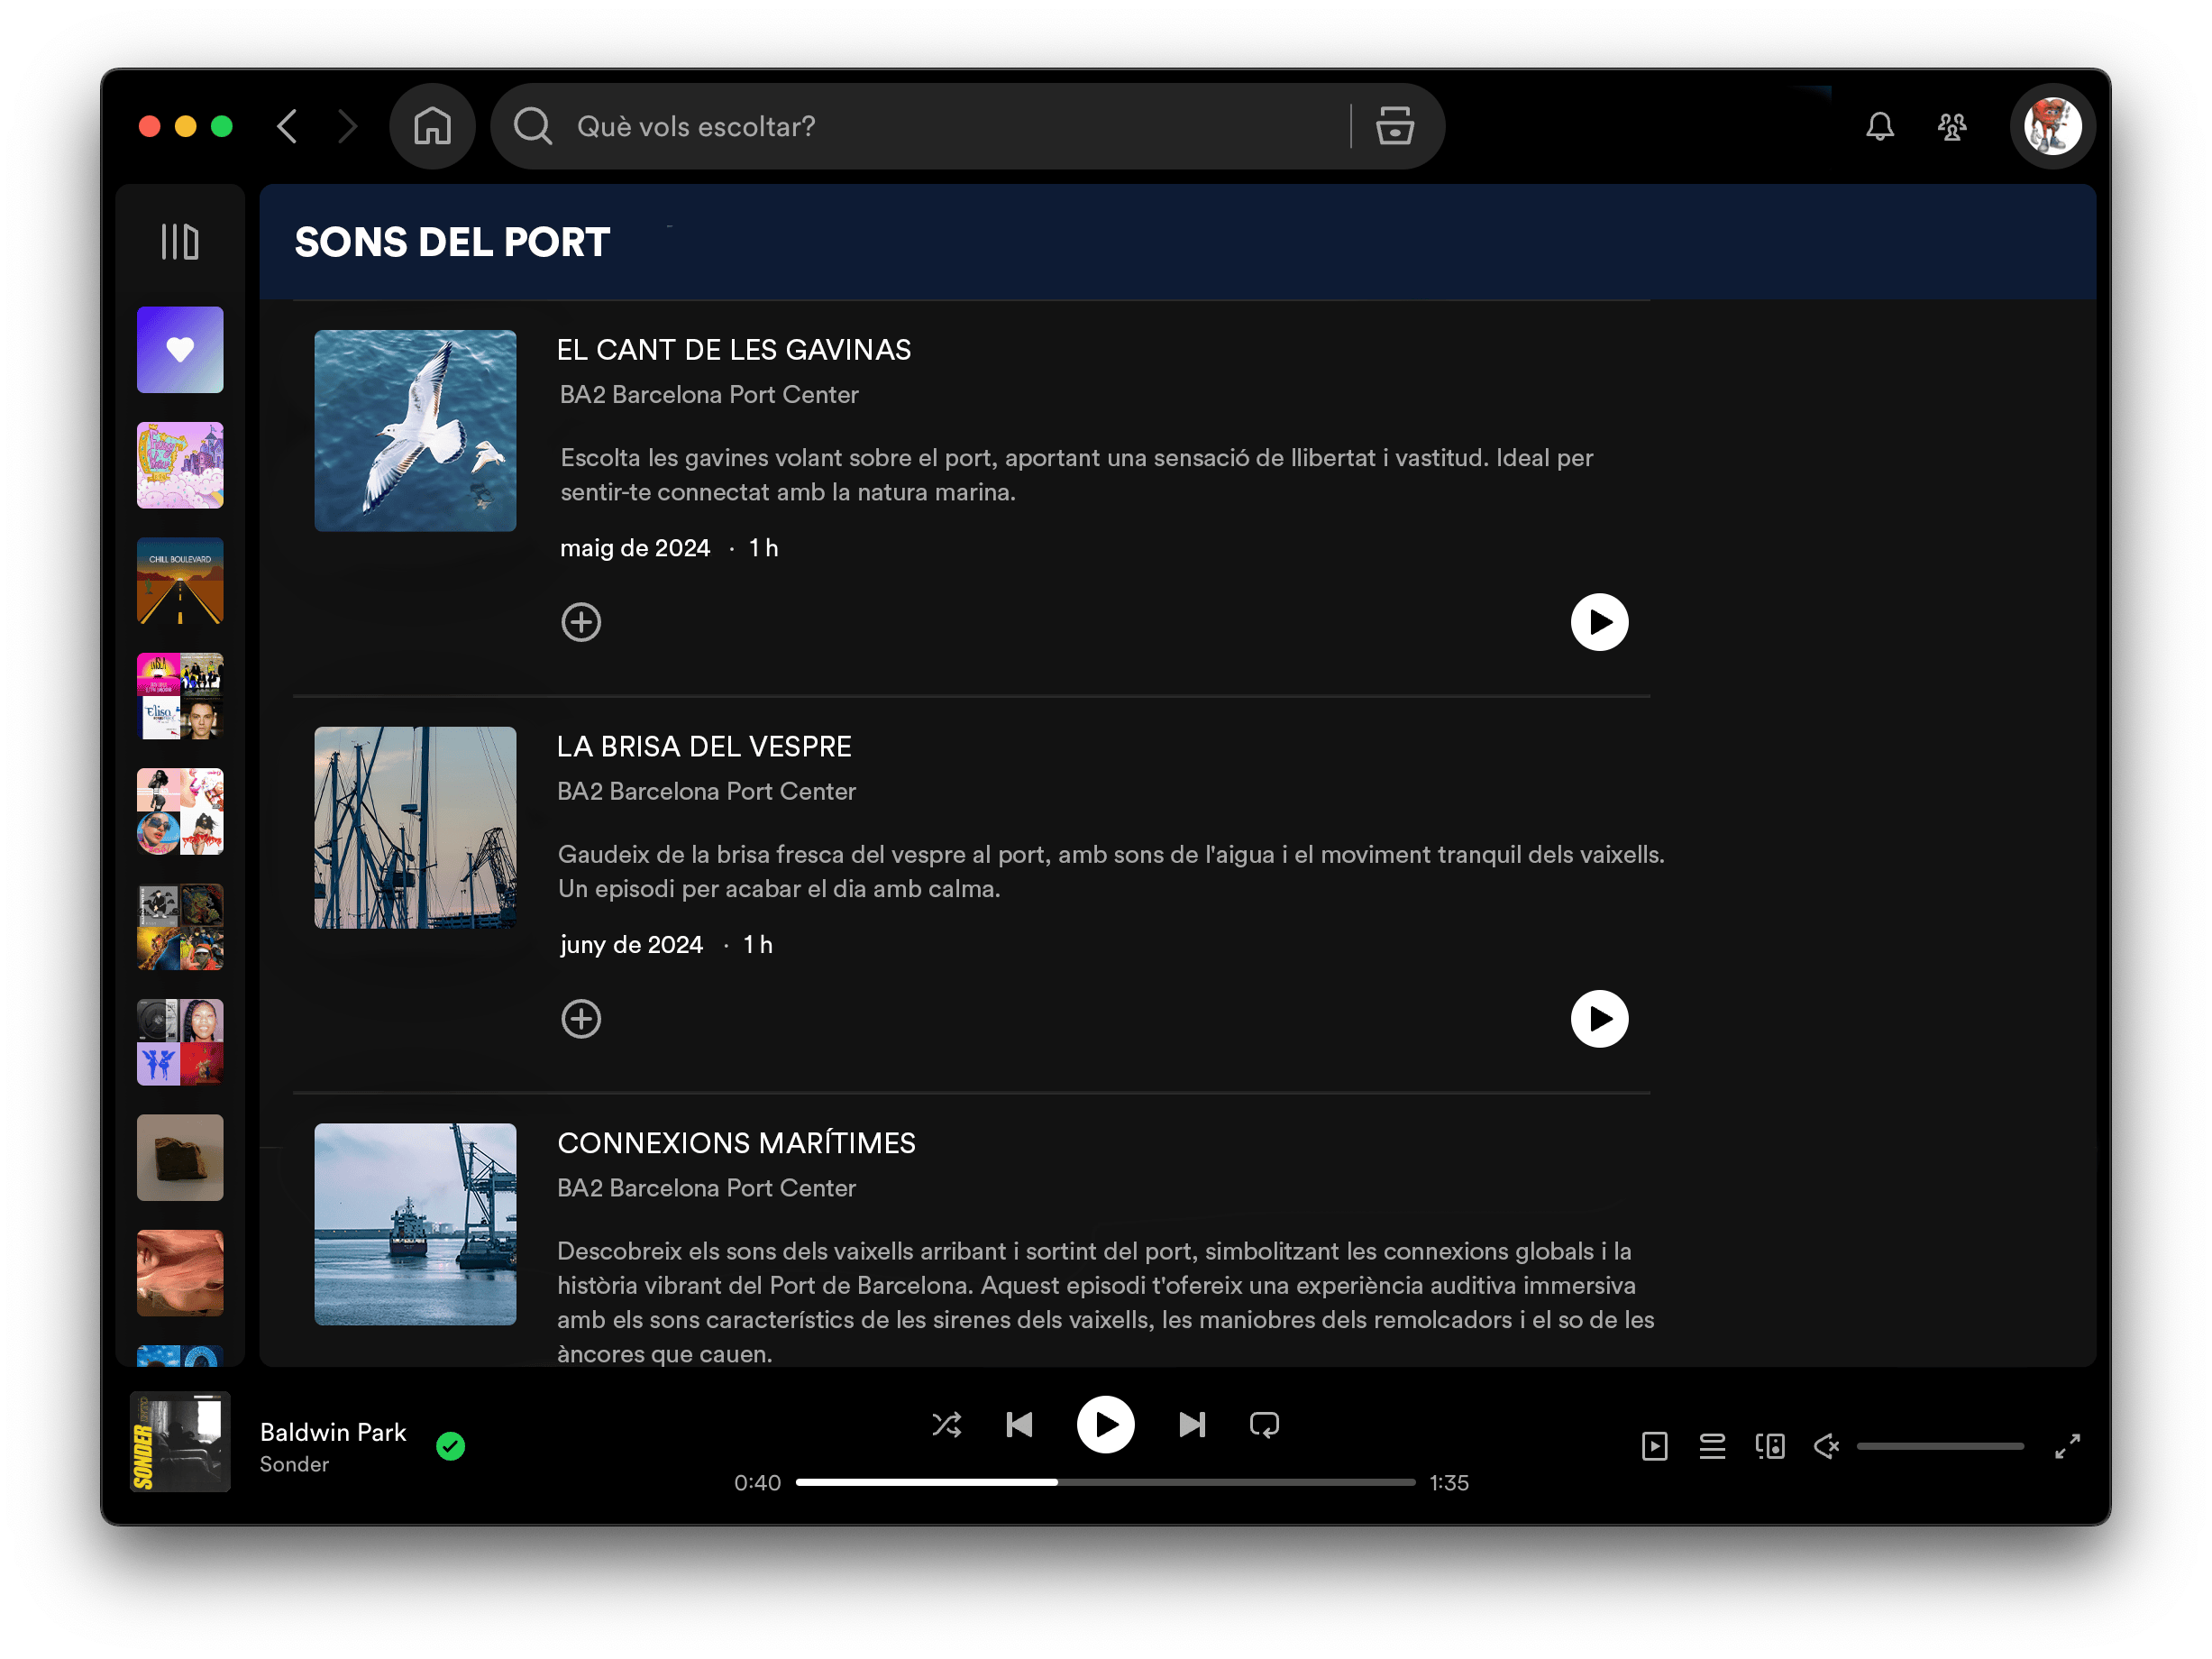The image size is (2212, 1659).
Task: Open the notifications bell
Action: (1880, 126)
